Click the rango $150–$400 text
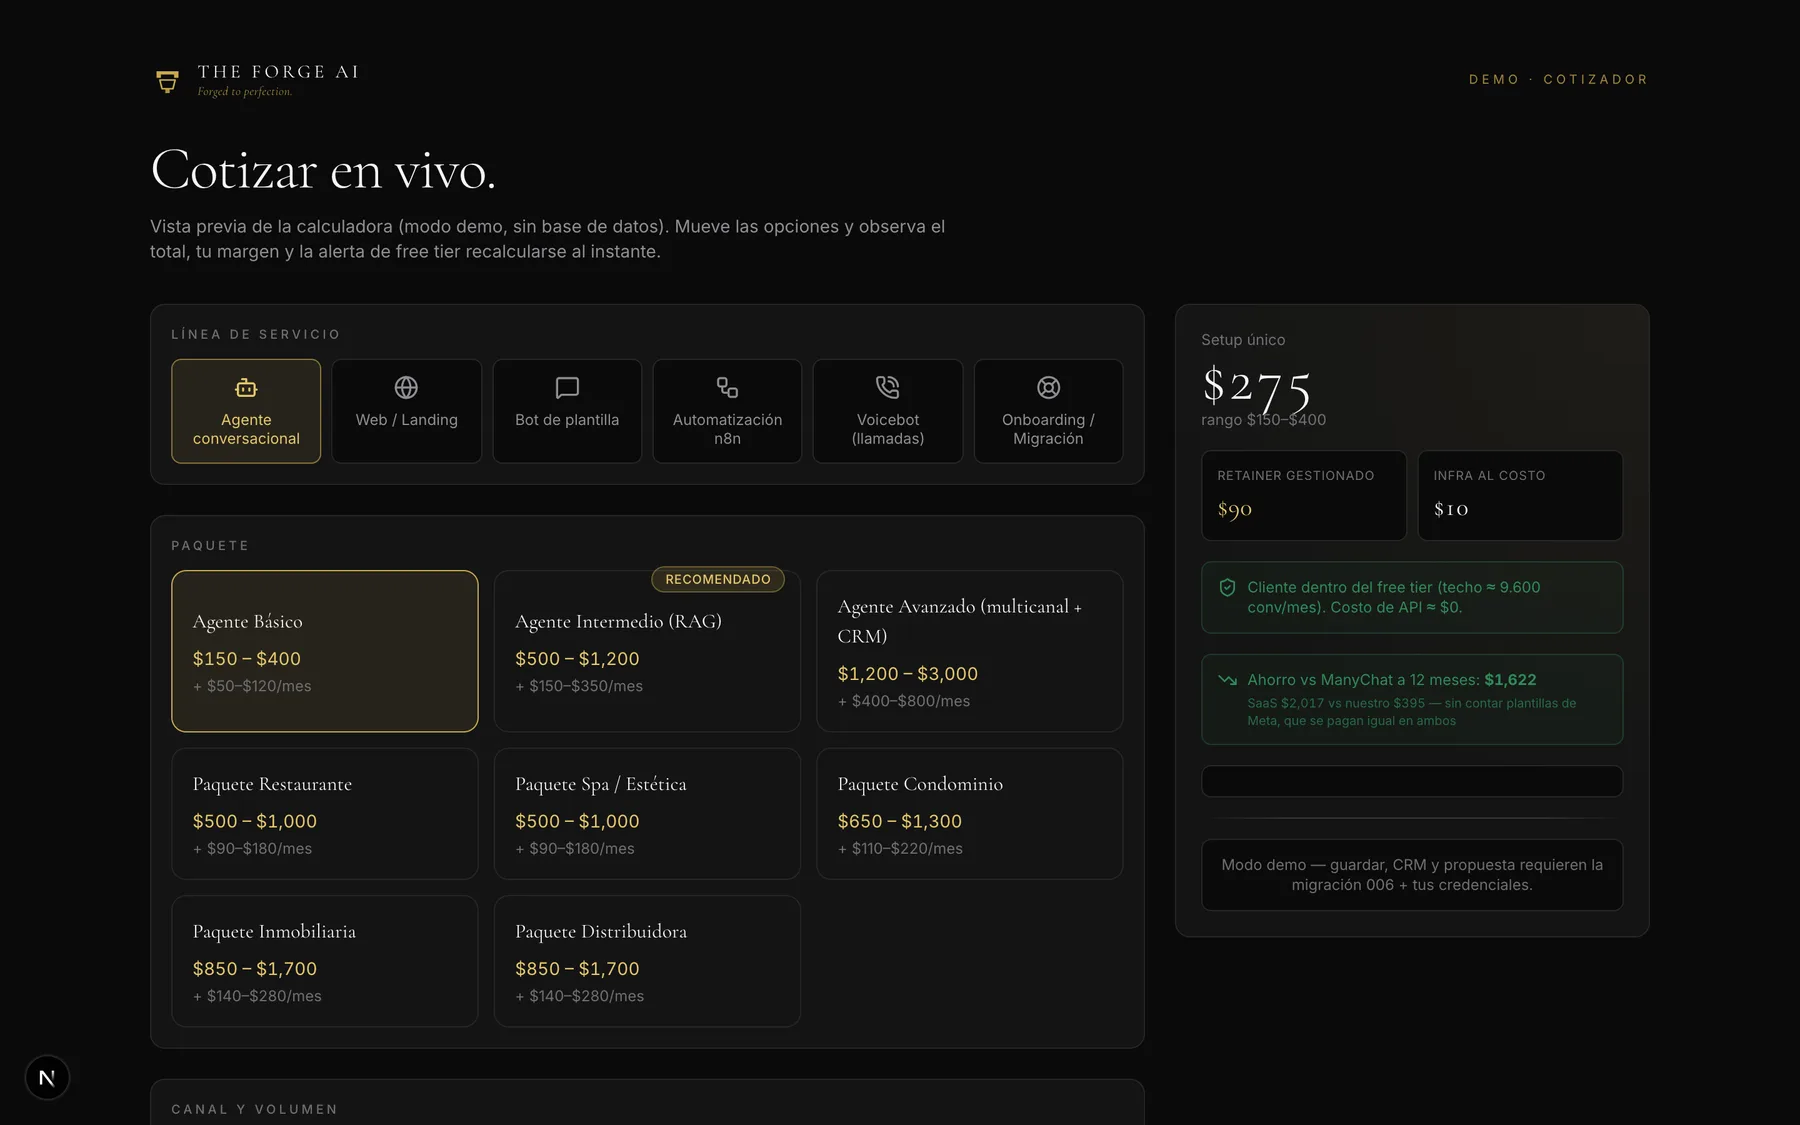 pos(1264,420)
